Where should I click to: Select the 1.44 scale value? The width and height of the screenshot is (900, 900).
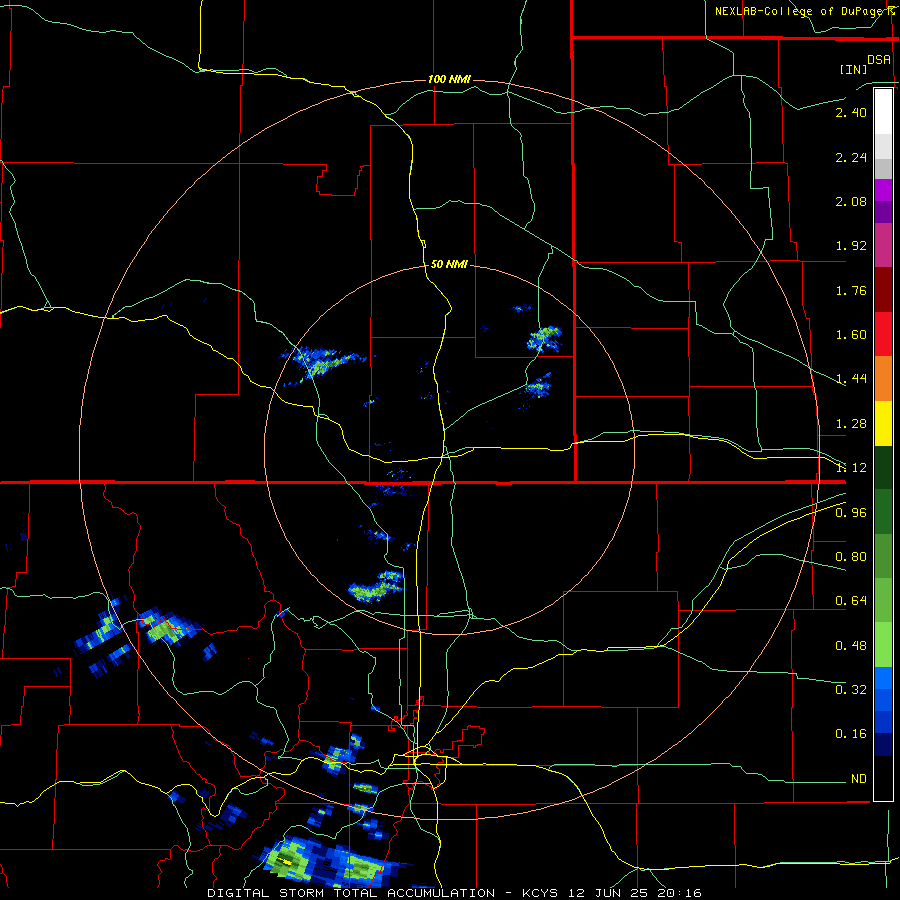click(851, 379)
